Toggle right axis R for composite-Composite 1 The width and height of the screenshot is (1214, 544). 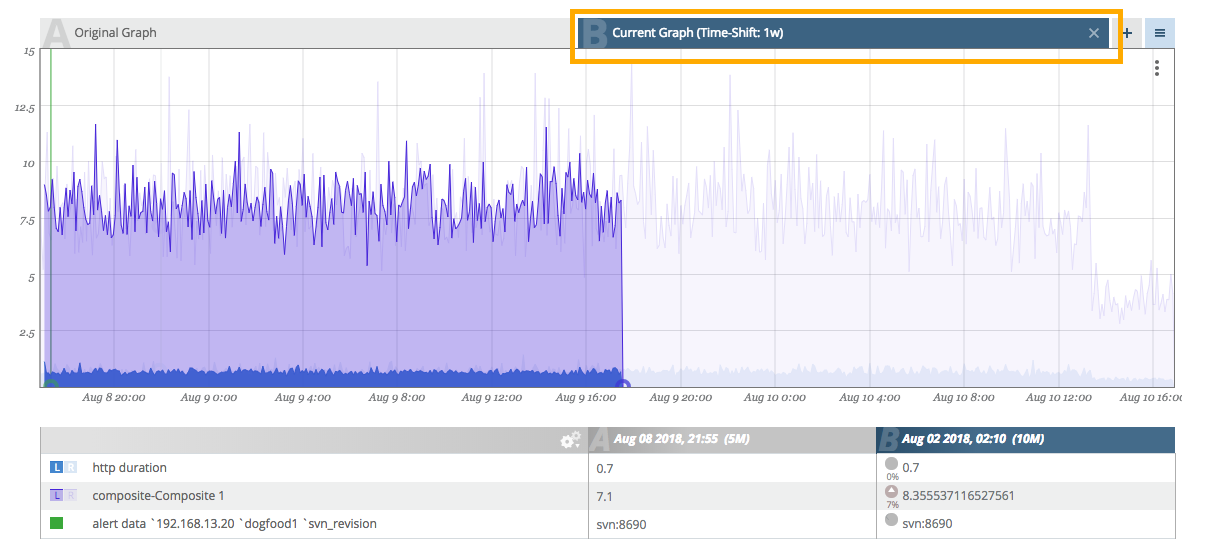[70, 495]
